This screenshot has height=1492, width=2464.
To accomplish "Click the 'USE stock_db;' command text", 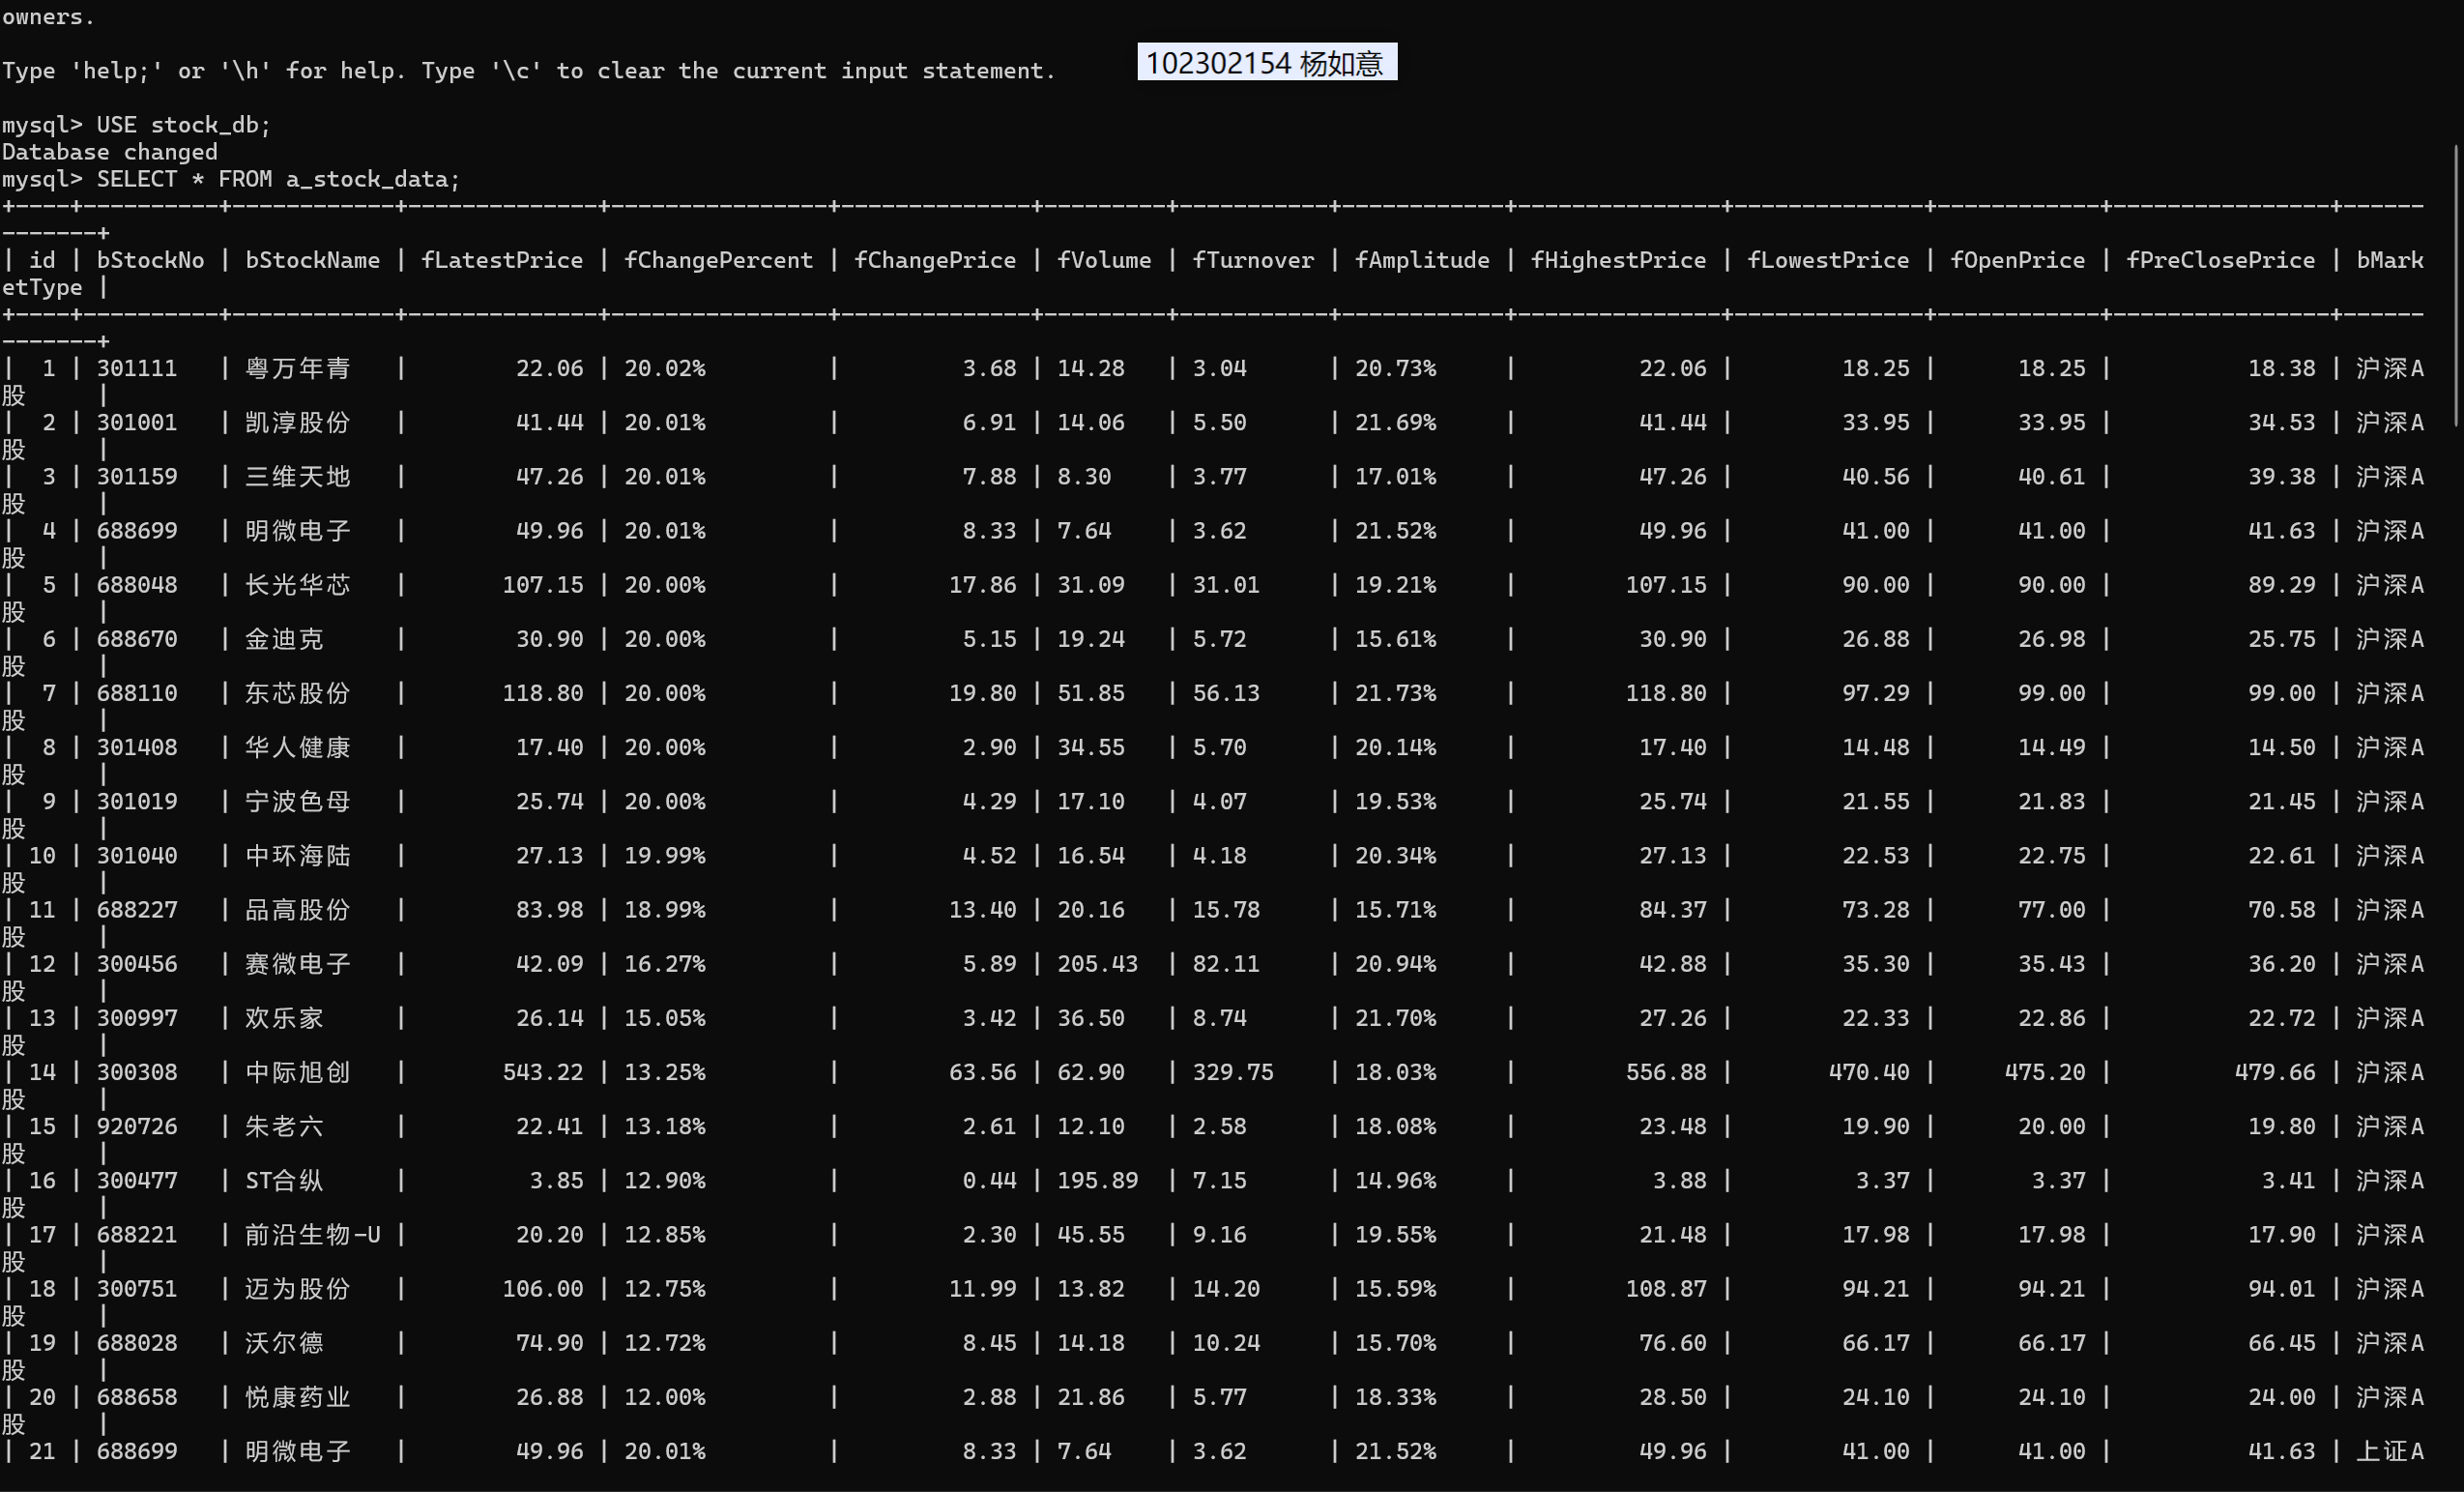I will [183, 125].
